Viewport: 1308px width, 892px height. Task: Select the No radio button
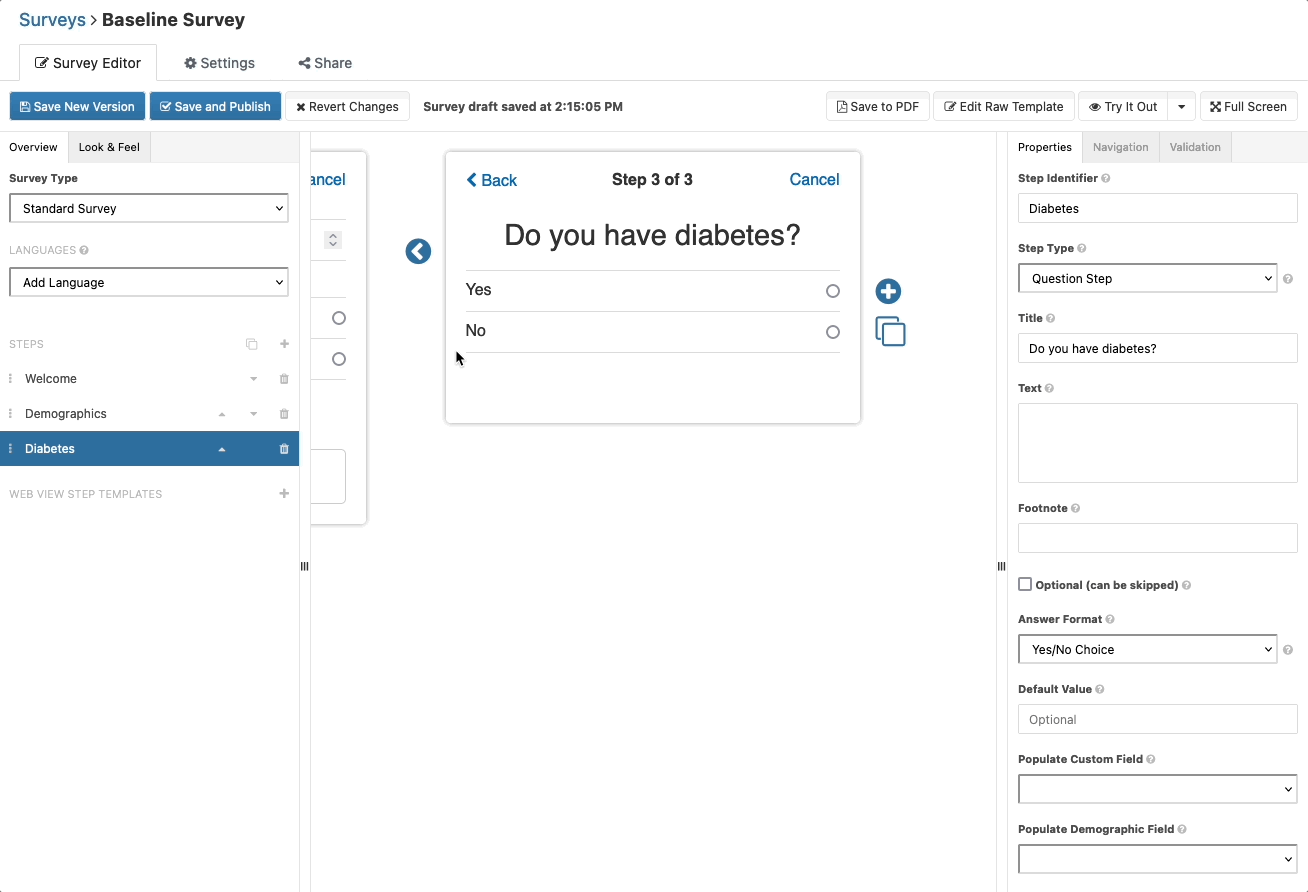coord(832,332)
